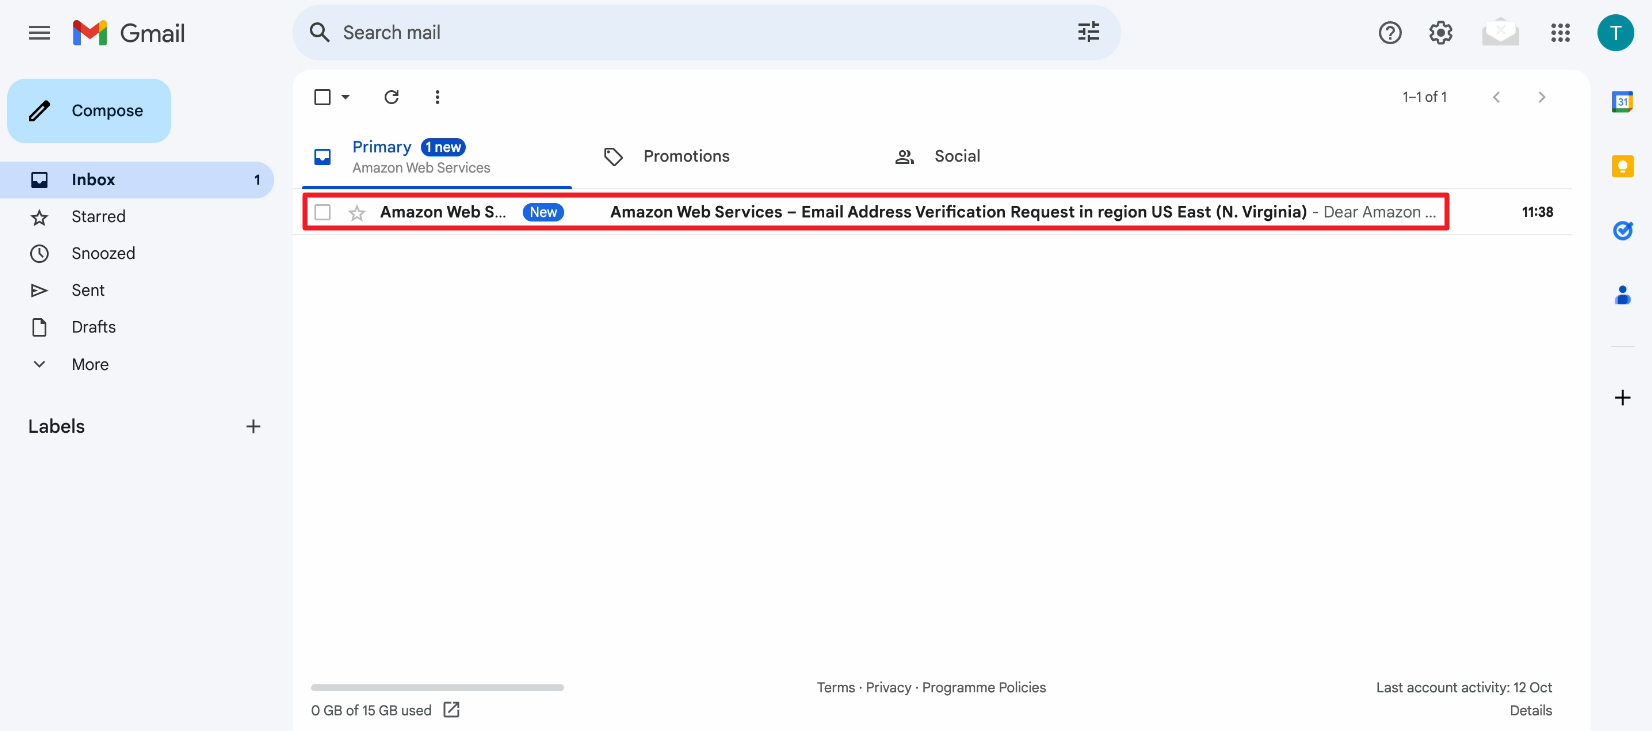This screenshot has width=1652, height=731.
Task: Open the Settings gear
Action: click(x=1440, y=33)
